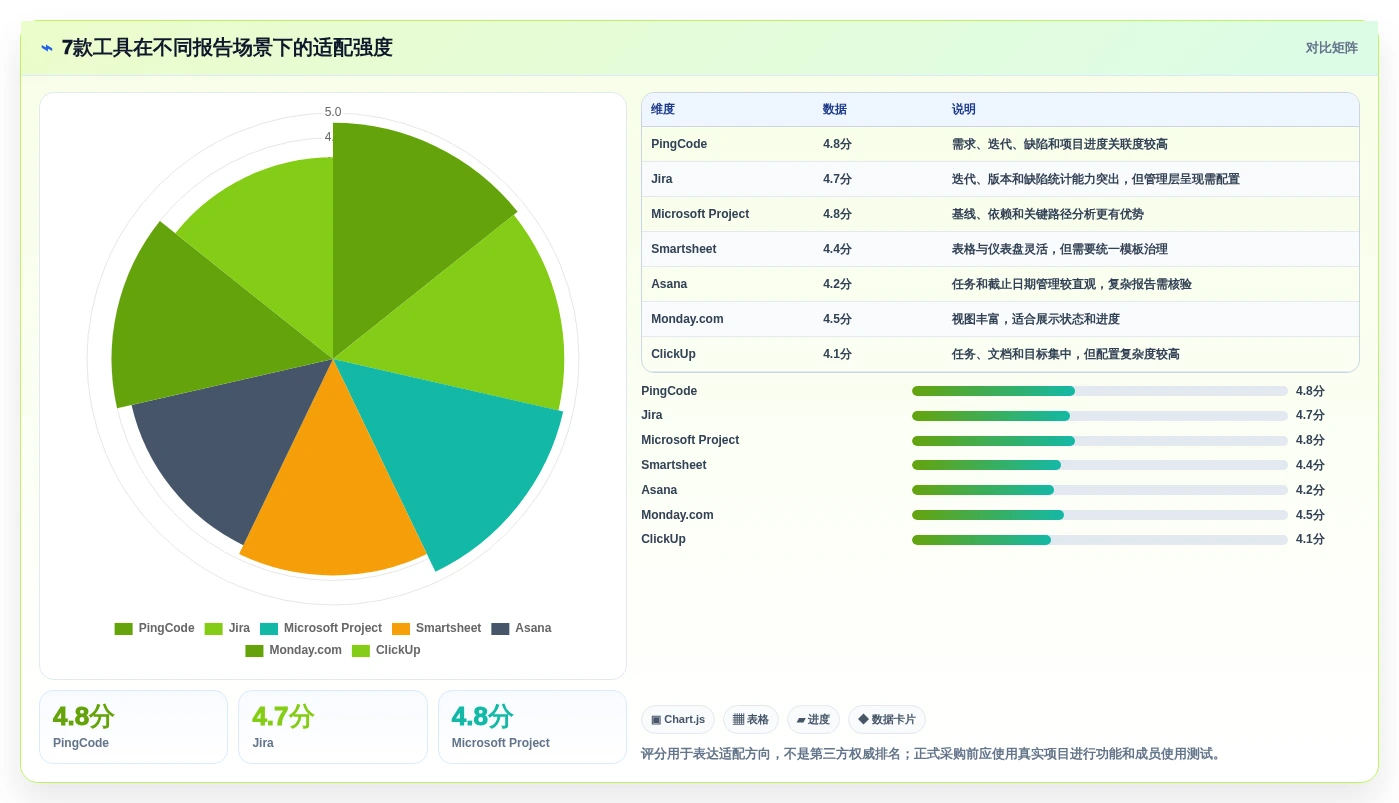The width and height of the screenshot is (1399, 803).
Task: Click the Asana progress bar
Action: (x=1100, y=490)
